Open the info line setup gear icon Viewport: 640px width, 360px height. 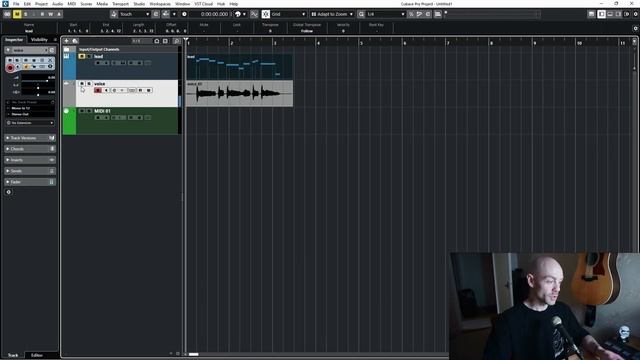pyautogui.click(x=635, y=29)
